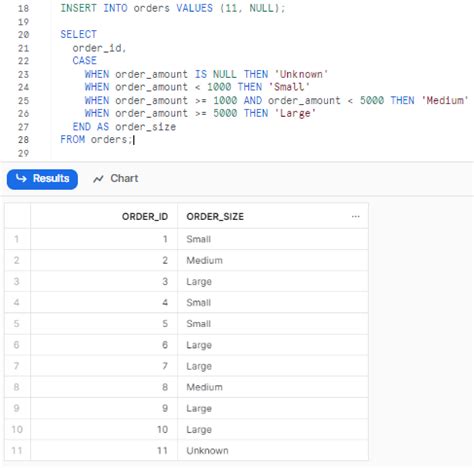Open the Results tab
This screenshot has height=468, width=474.
pyautogui.click(x=42, y=179)
